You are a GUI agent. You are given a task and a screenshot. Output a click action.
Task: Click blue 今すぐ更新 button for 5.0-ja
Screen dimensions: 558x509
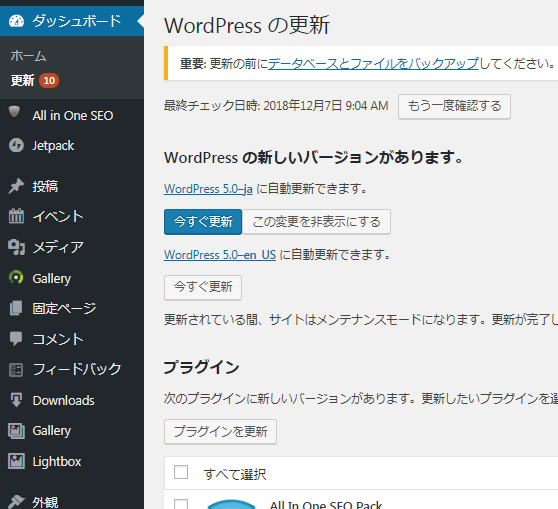pyautogui.click(x=203, y=222)
